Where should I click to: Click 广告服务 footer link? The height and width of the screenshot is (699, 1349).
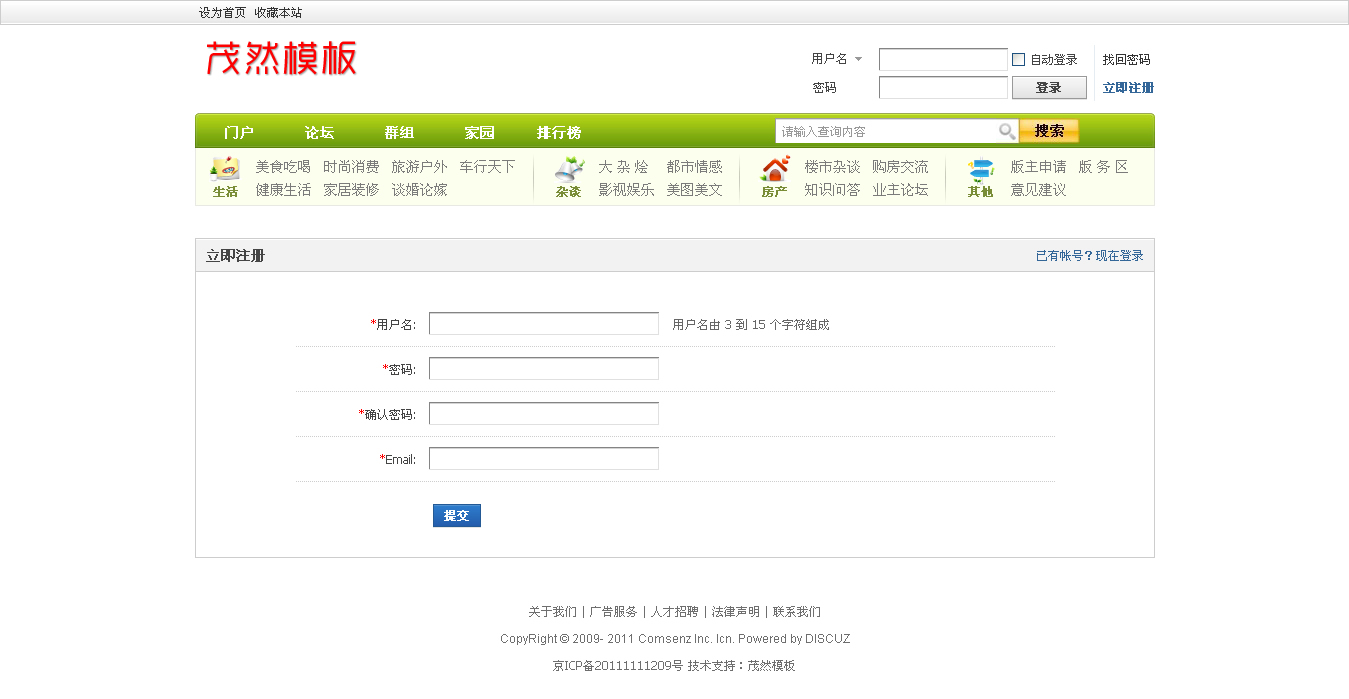pos(613,612)
